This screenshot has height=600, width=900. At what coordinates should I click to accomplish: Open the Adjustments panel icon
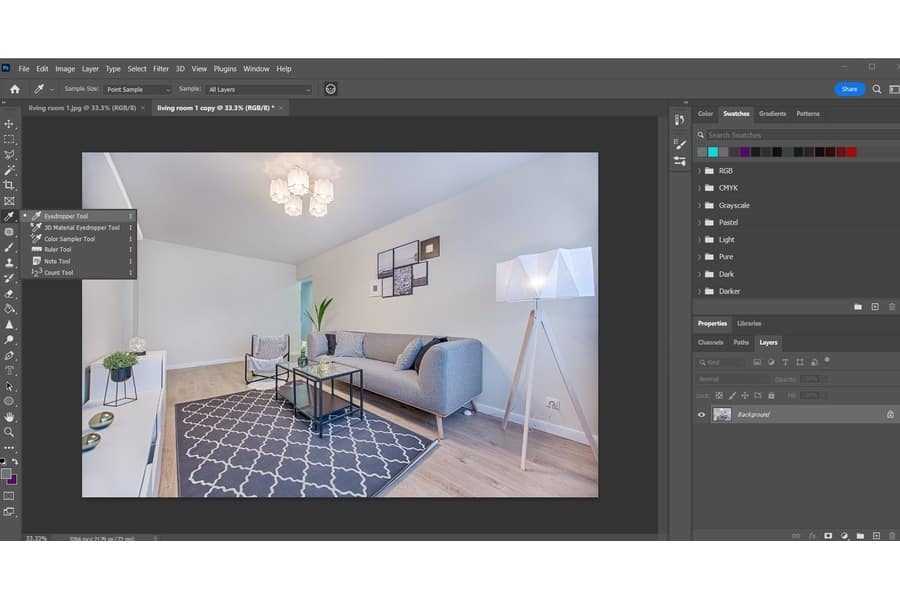[x=680, y=161]
